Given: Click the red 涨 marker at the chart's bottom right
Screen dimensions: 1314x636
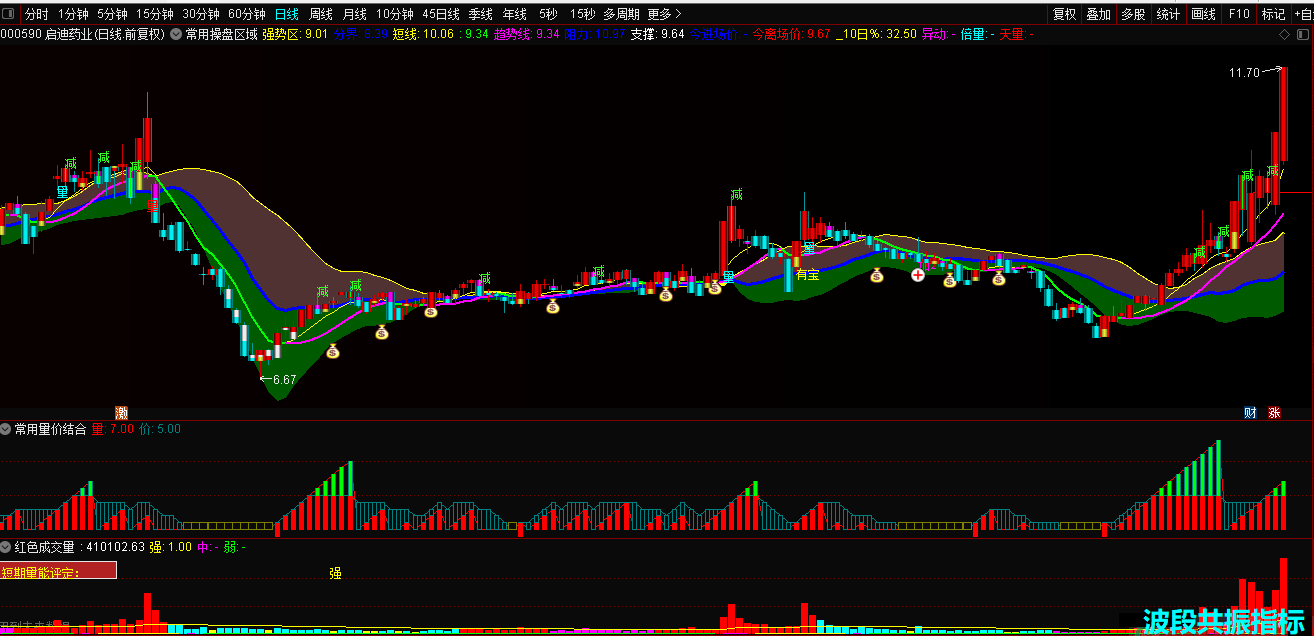Looking at the screenshot, I should [1274, 413].
